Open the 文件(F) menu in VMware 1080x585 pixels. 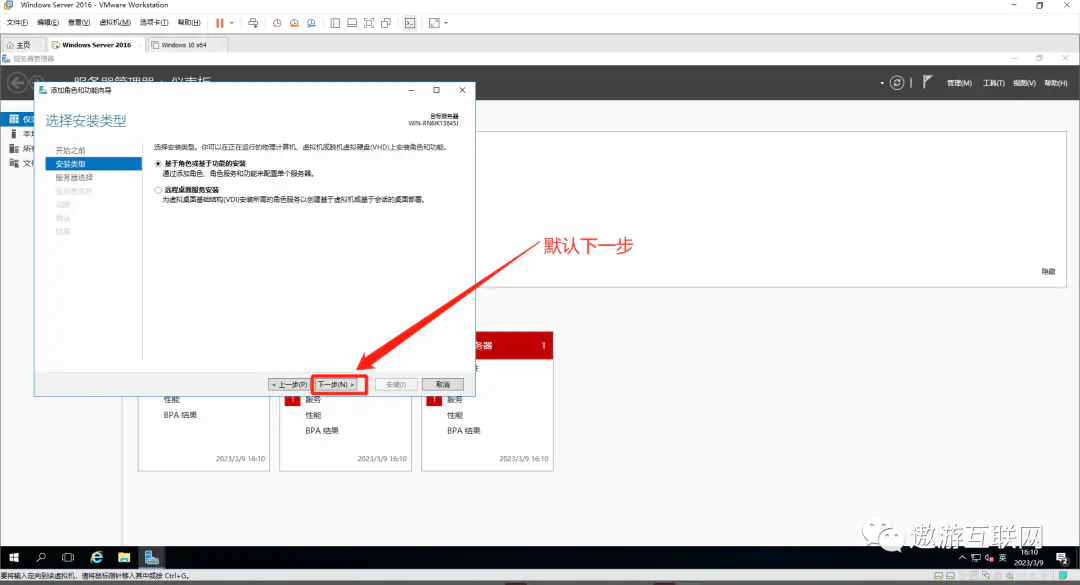pyautogui.click(x=17, y=23)
